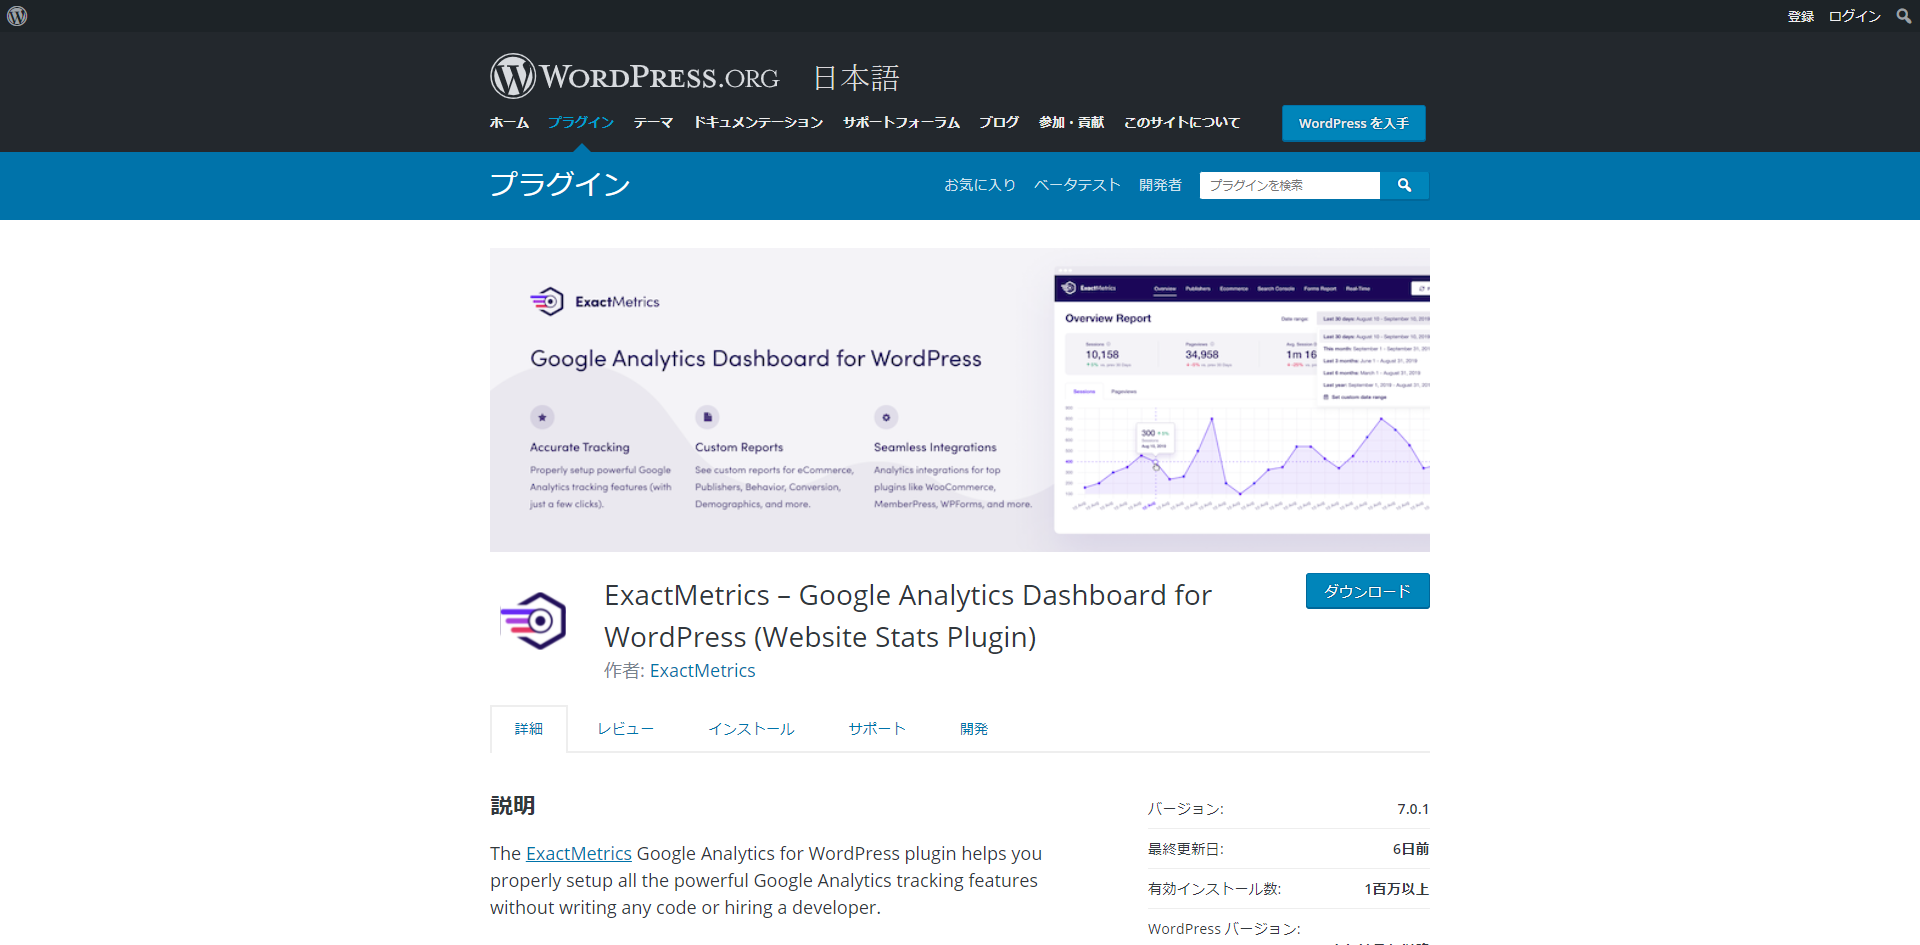Submit the plugin search with the magnifier button

(x=1405, y=185)
